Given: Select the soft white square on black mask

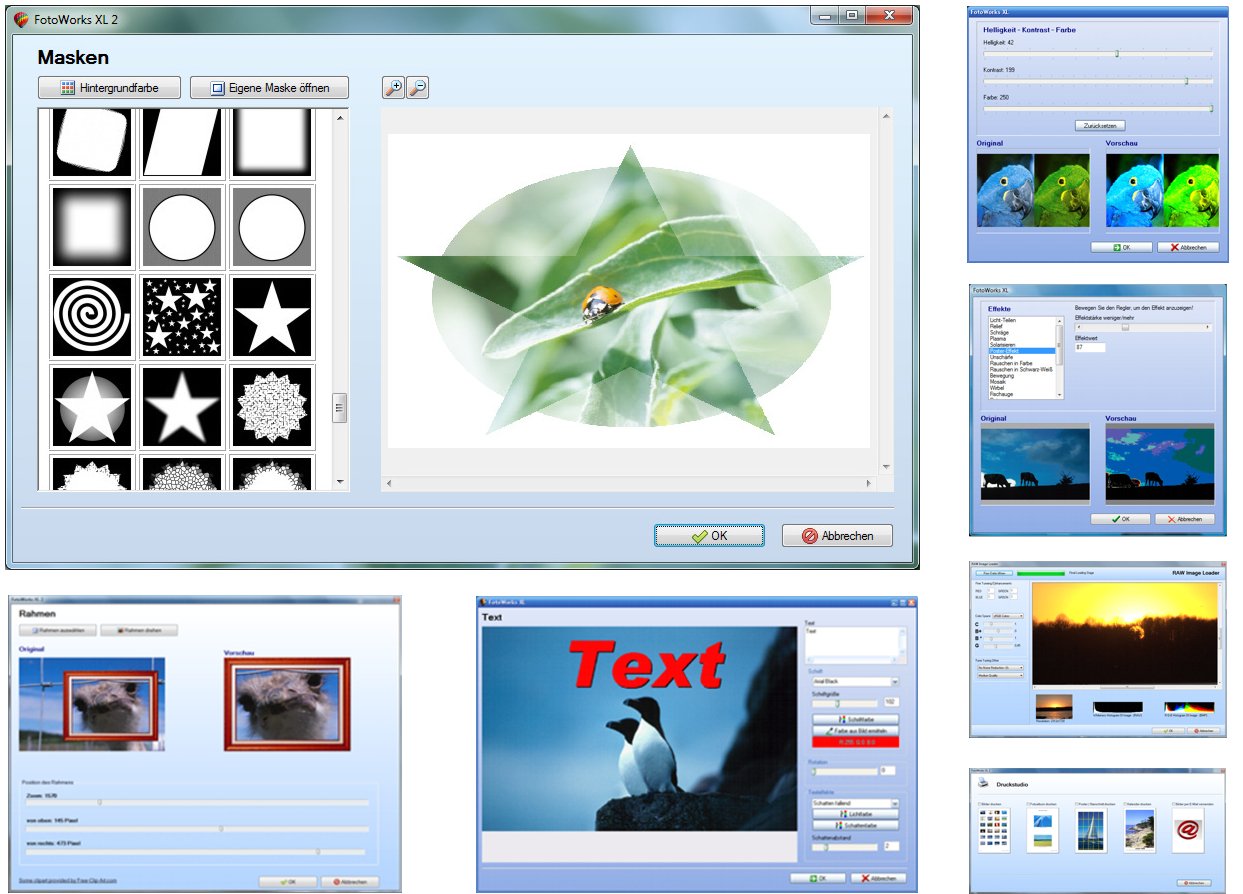Looking at the screenshot, I should [92, 227].
